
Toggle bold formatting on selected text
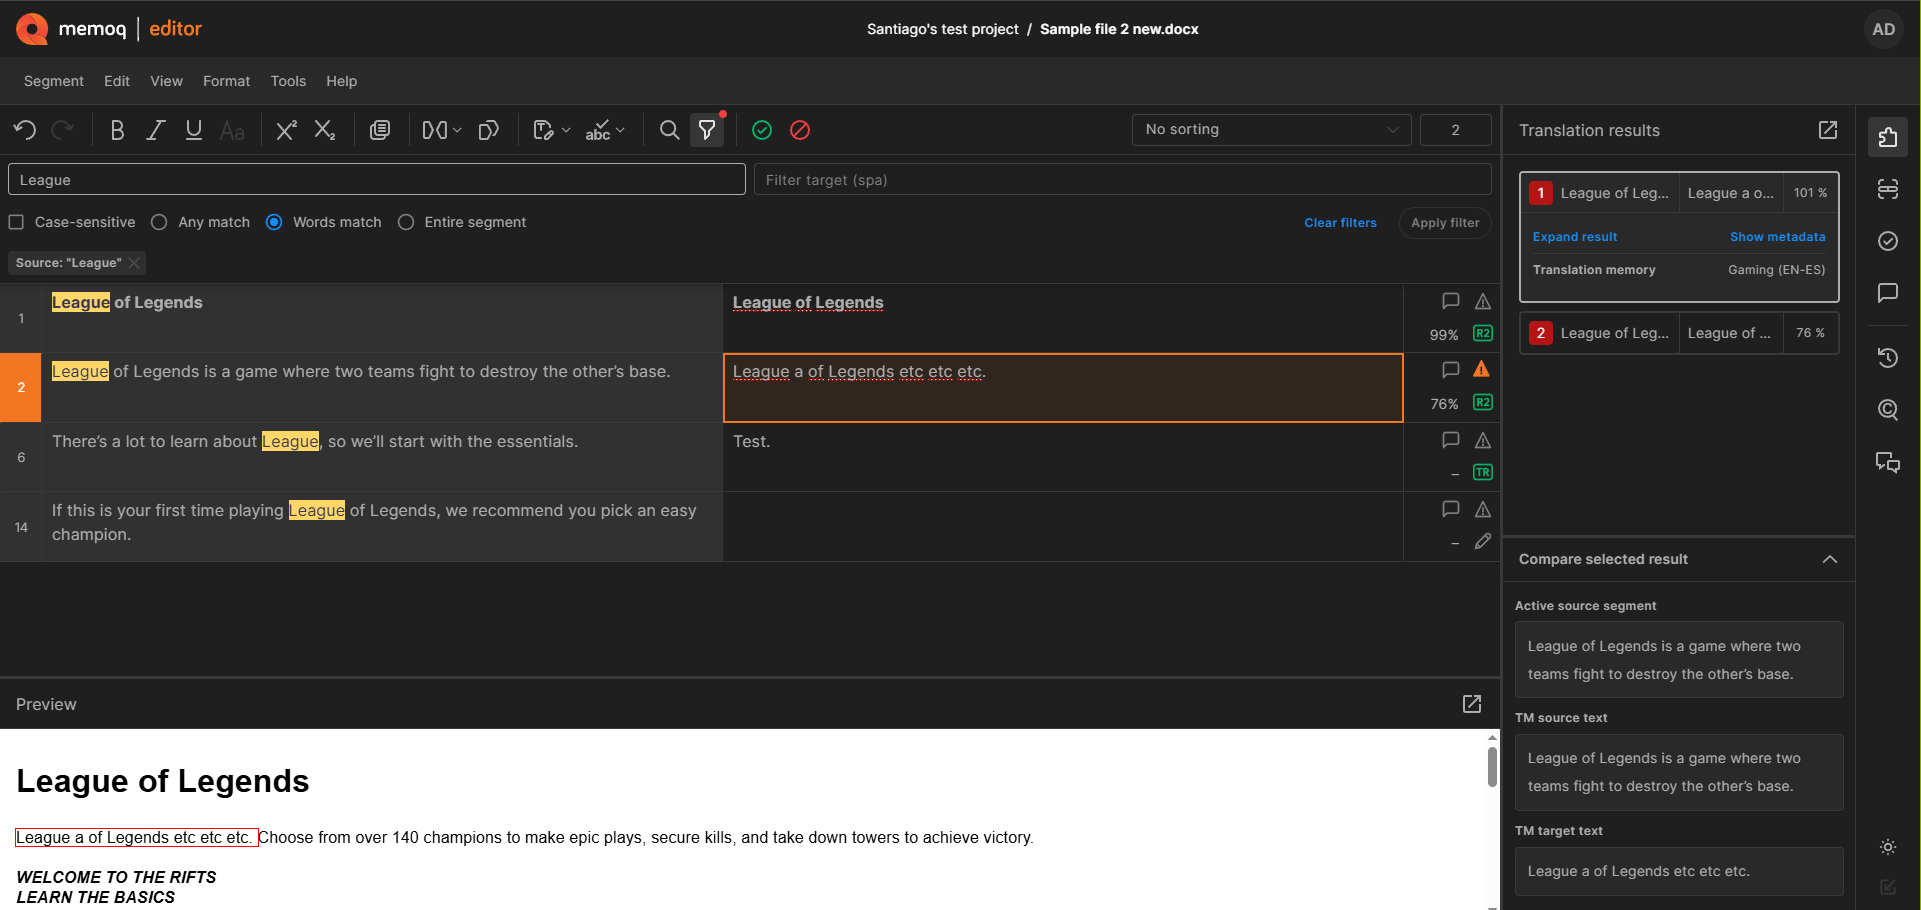pos(117,130)
